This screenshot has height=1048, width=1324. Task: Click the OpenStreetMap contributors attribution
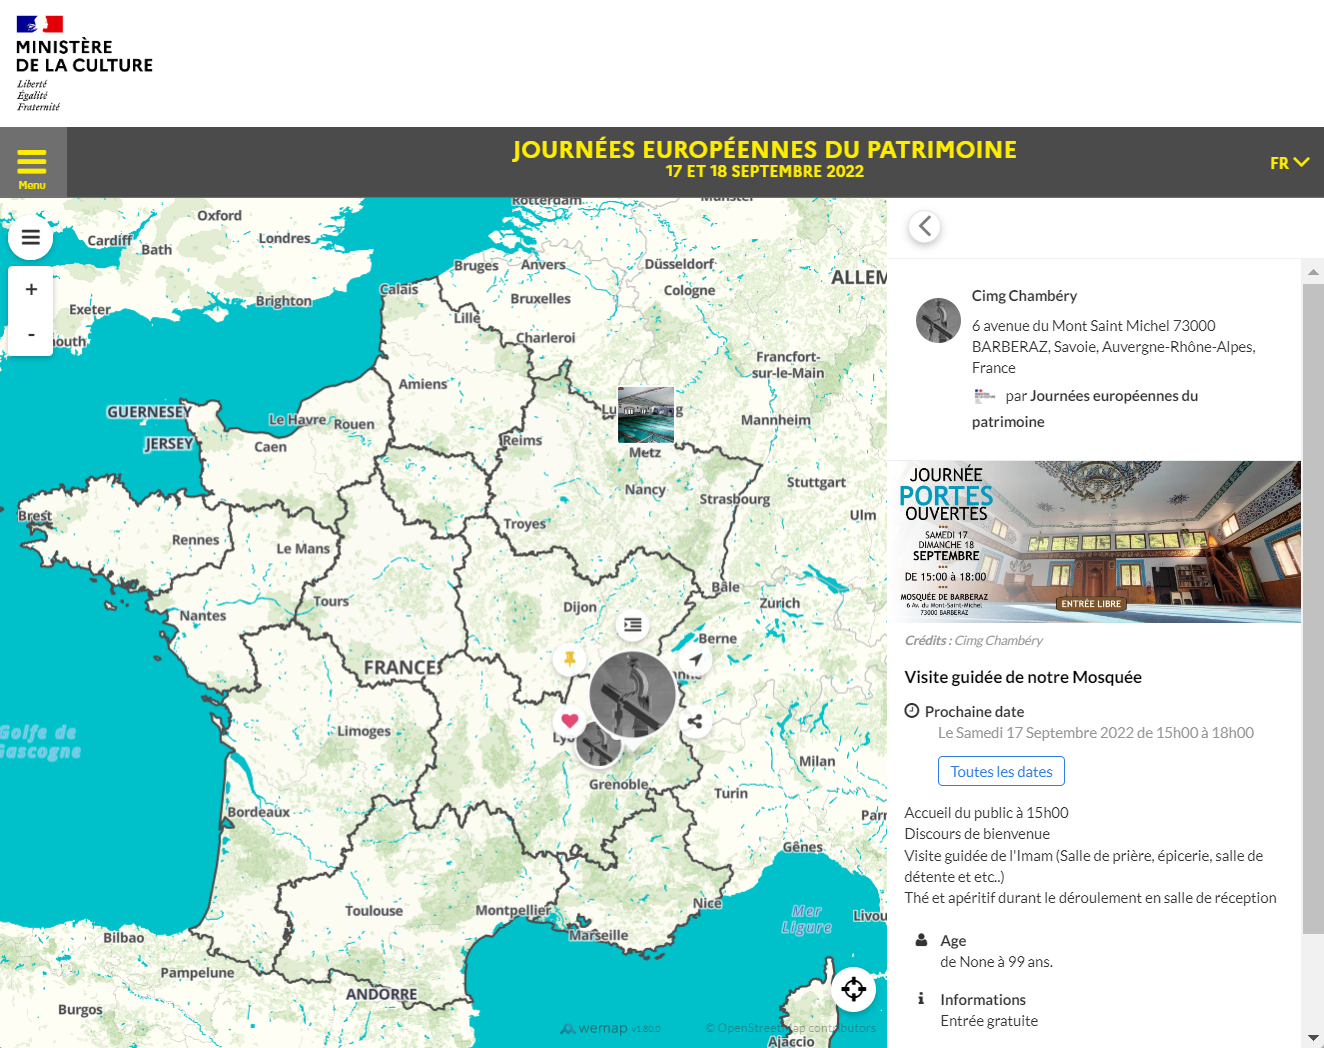click(791, 1028)
